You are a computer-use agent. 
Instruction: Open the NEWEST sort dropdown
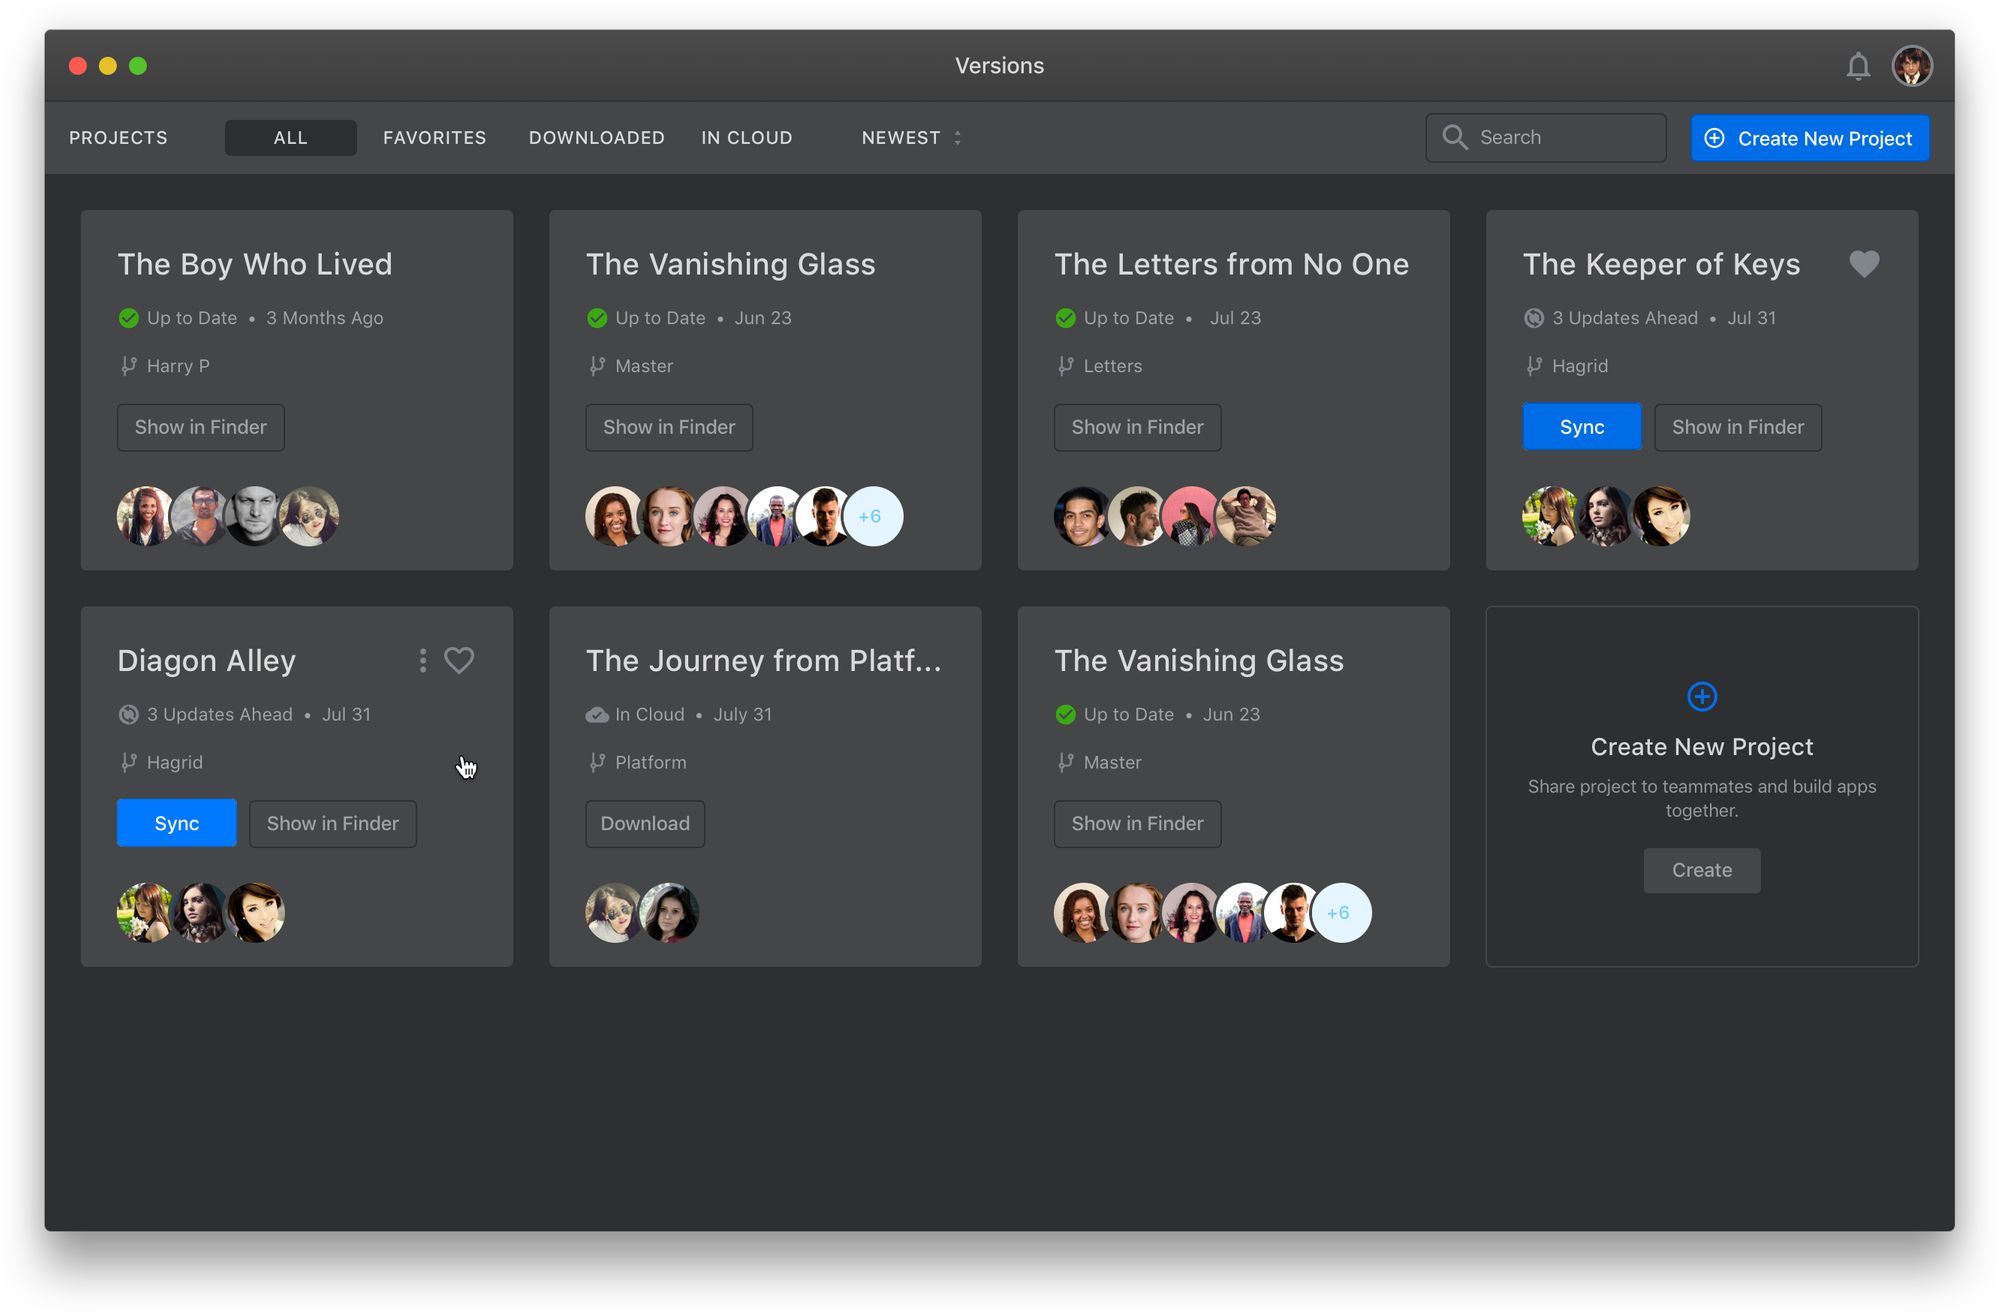(x=911, y=138)
